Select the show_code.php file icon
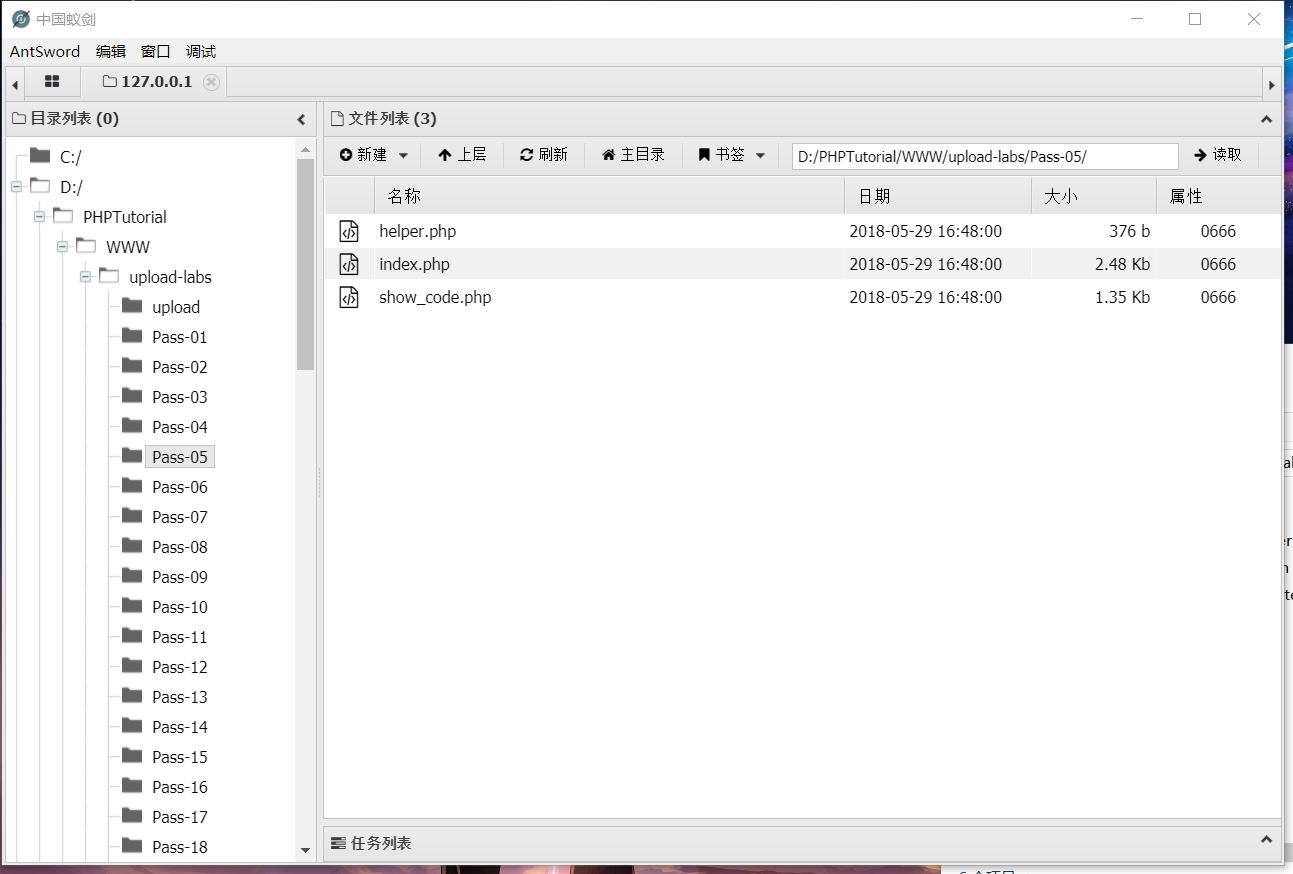 (348, 297)
